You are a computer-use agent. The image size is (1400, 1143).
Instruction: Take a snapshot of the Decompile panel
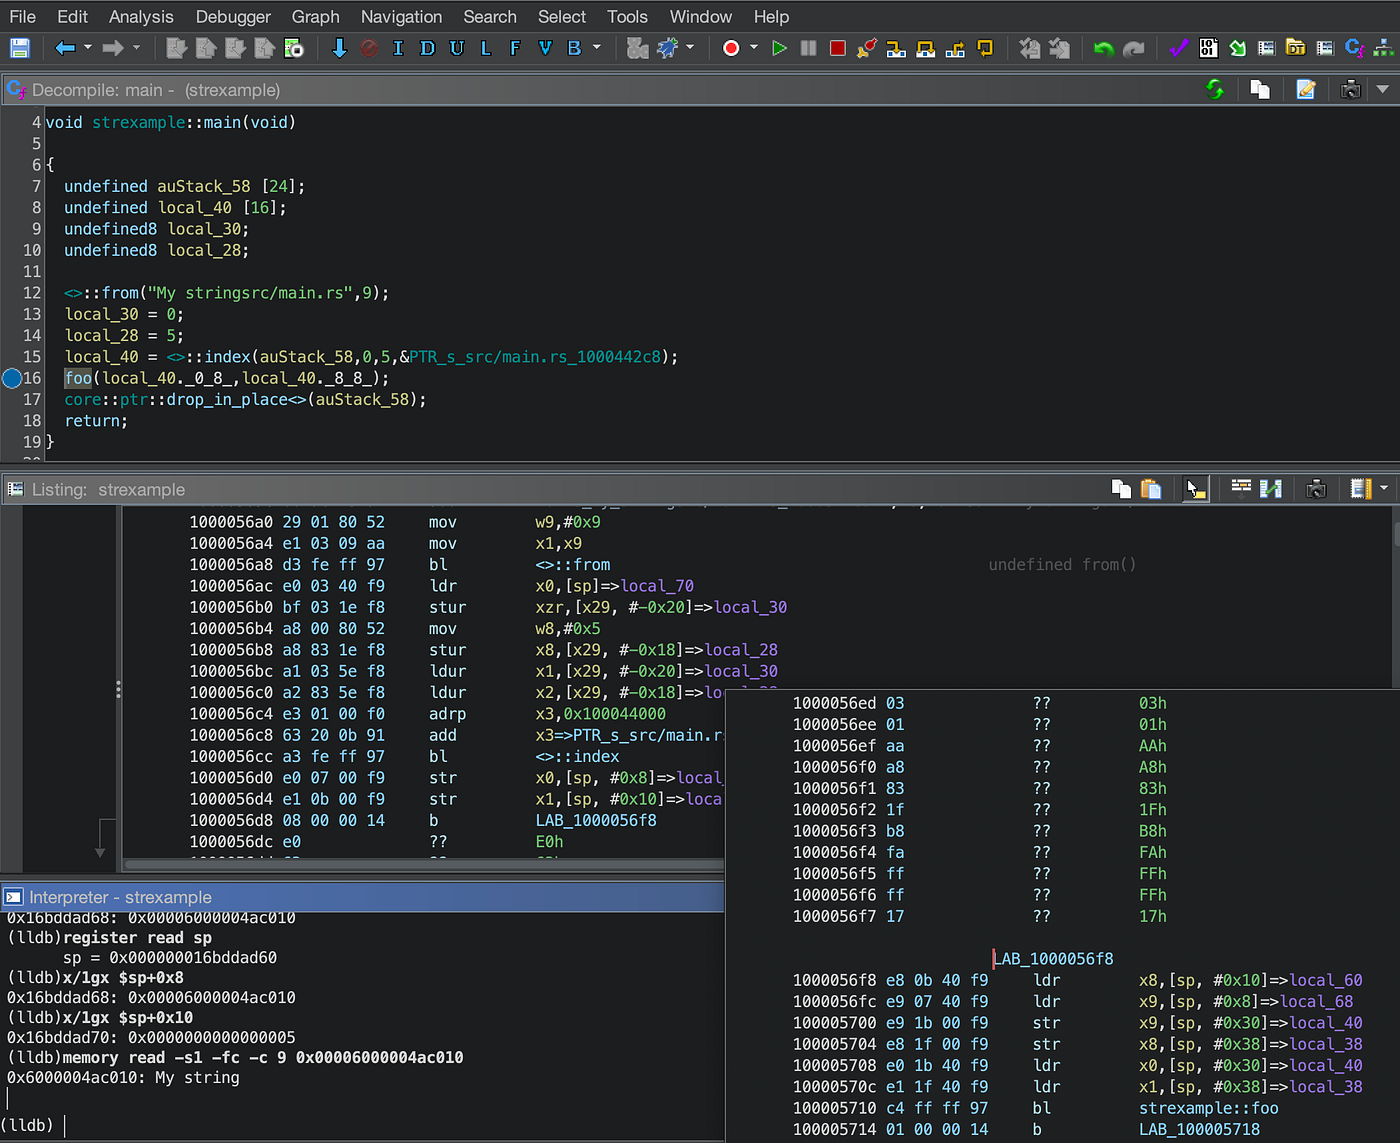point(1350,90)
